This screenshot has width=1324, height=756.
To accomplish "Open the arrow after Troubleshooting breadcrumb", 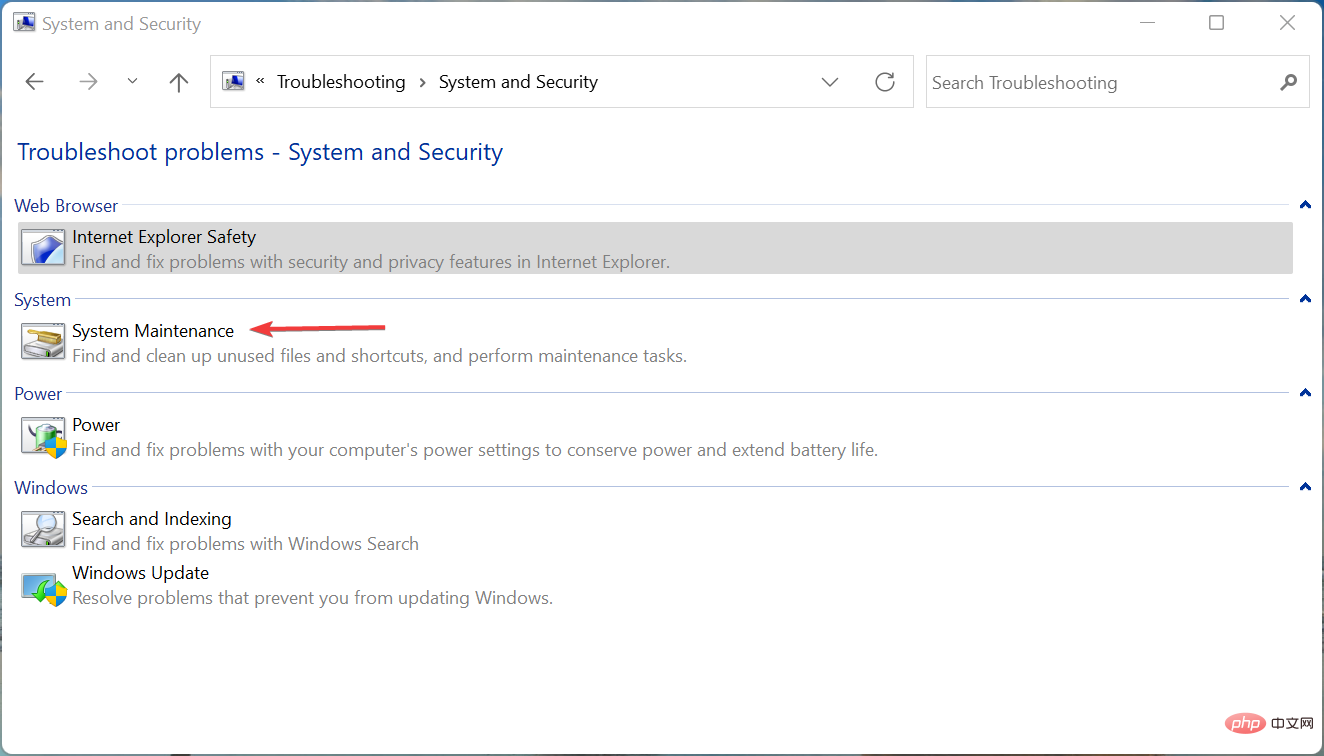I will click(x=422, y=82).
